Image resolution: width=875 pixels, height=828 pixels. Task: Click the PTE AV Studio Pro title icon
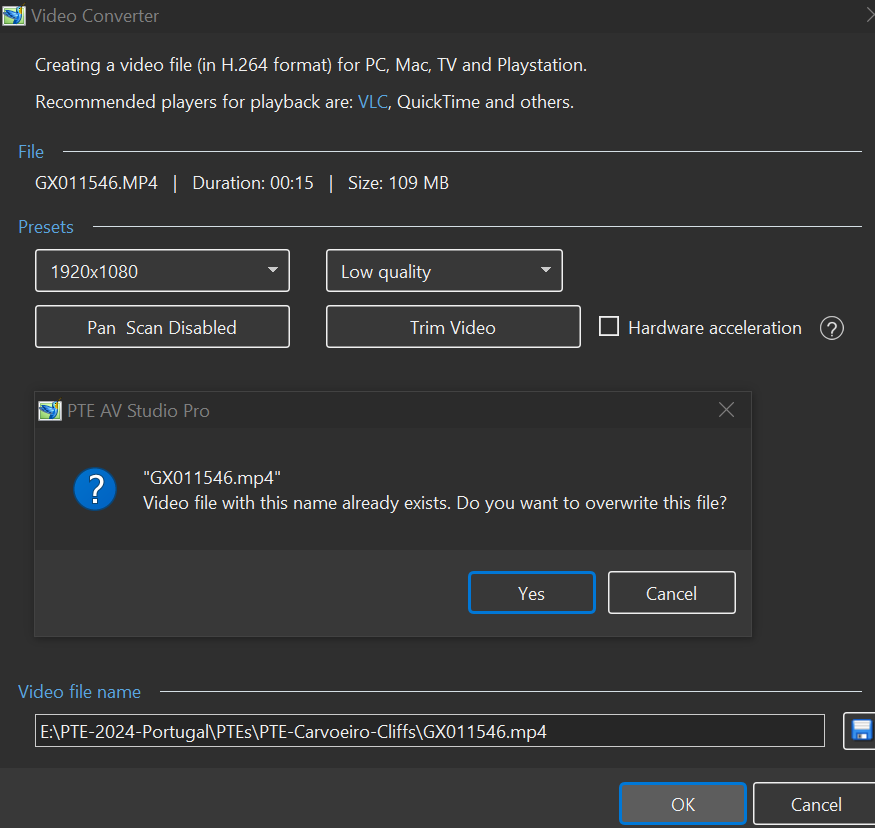(x=50, y=410)
